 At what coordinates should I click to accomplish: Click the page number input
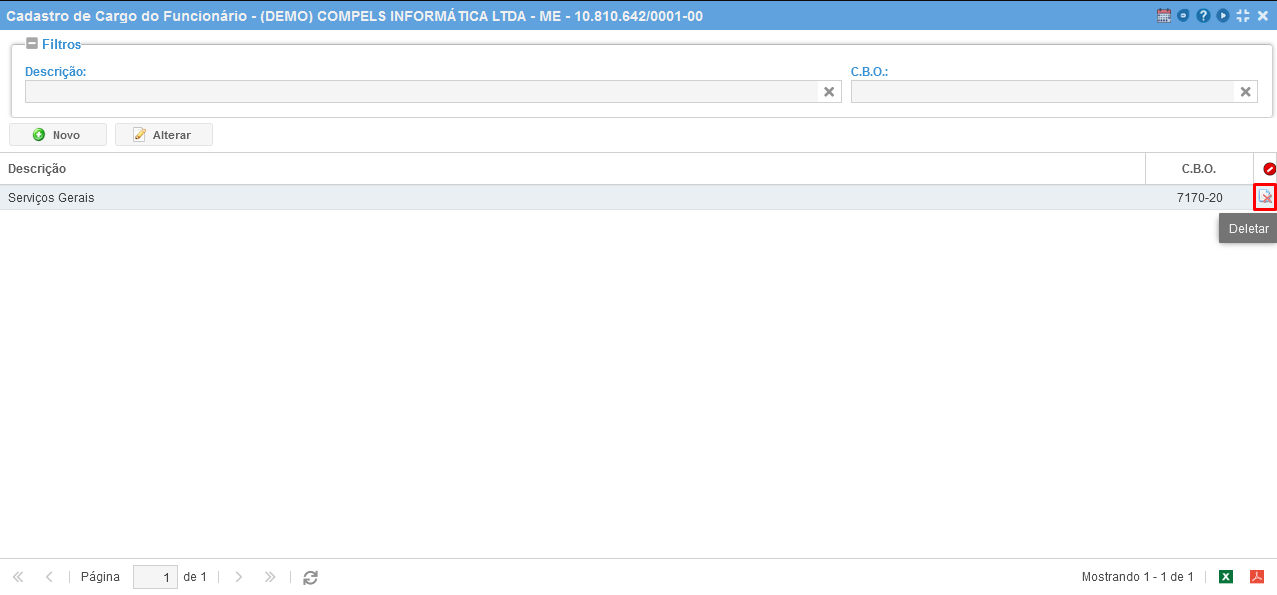click(x=155, y=577)
